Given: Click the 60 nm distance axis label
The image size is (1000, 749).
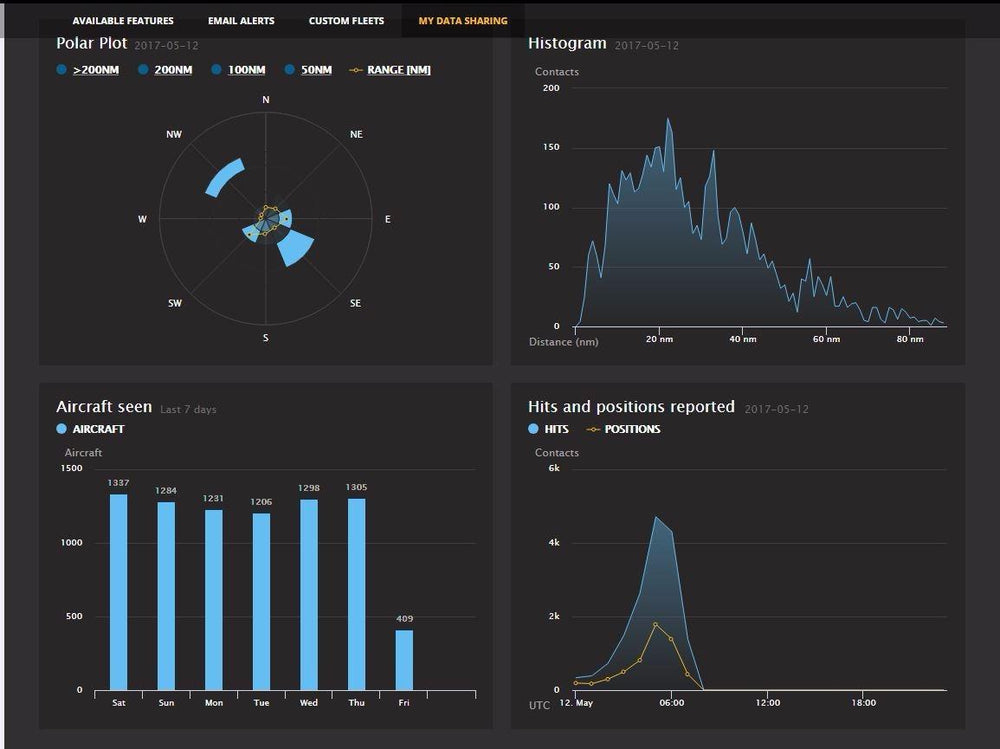Looking at the screenshot, I should (x=827, y=339).
